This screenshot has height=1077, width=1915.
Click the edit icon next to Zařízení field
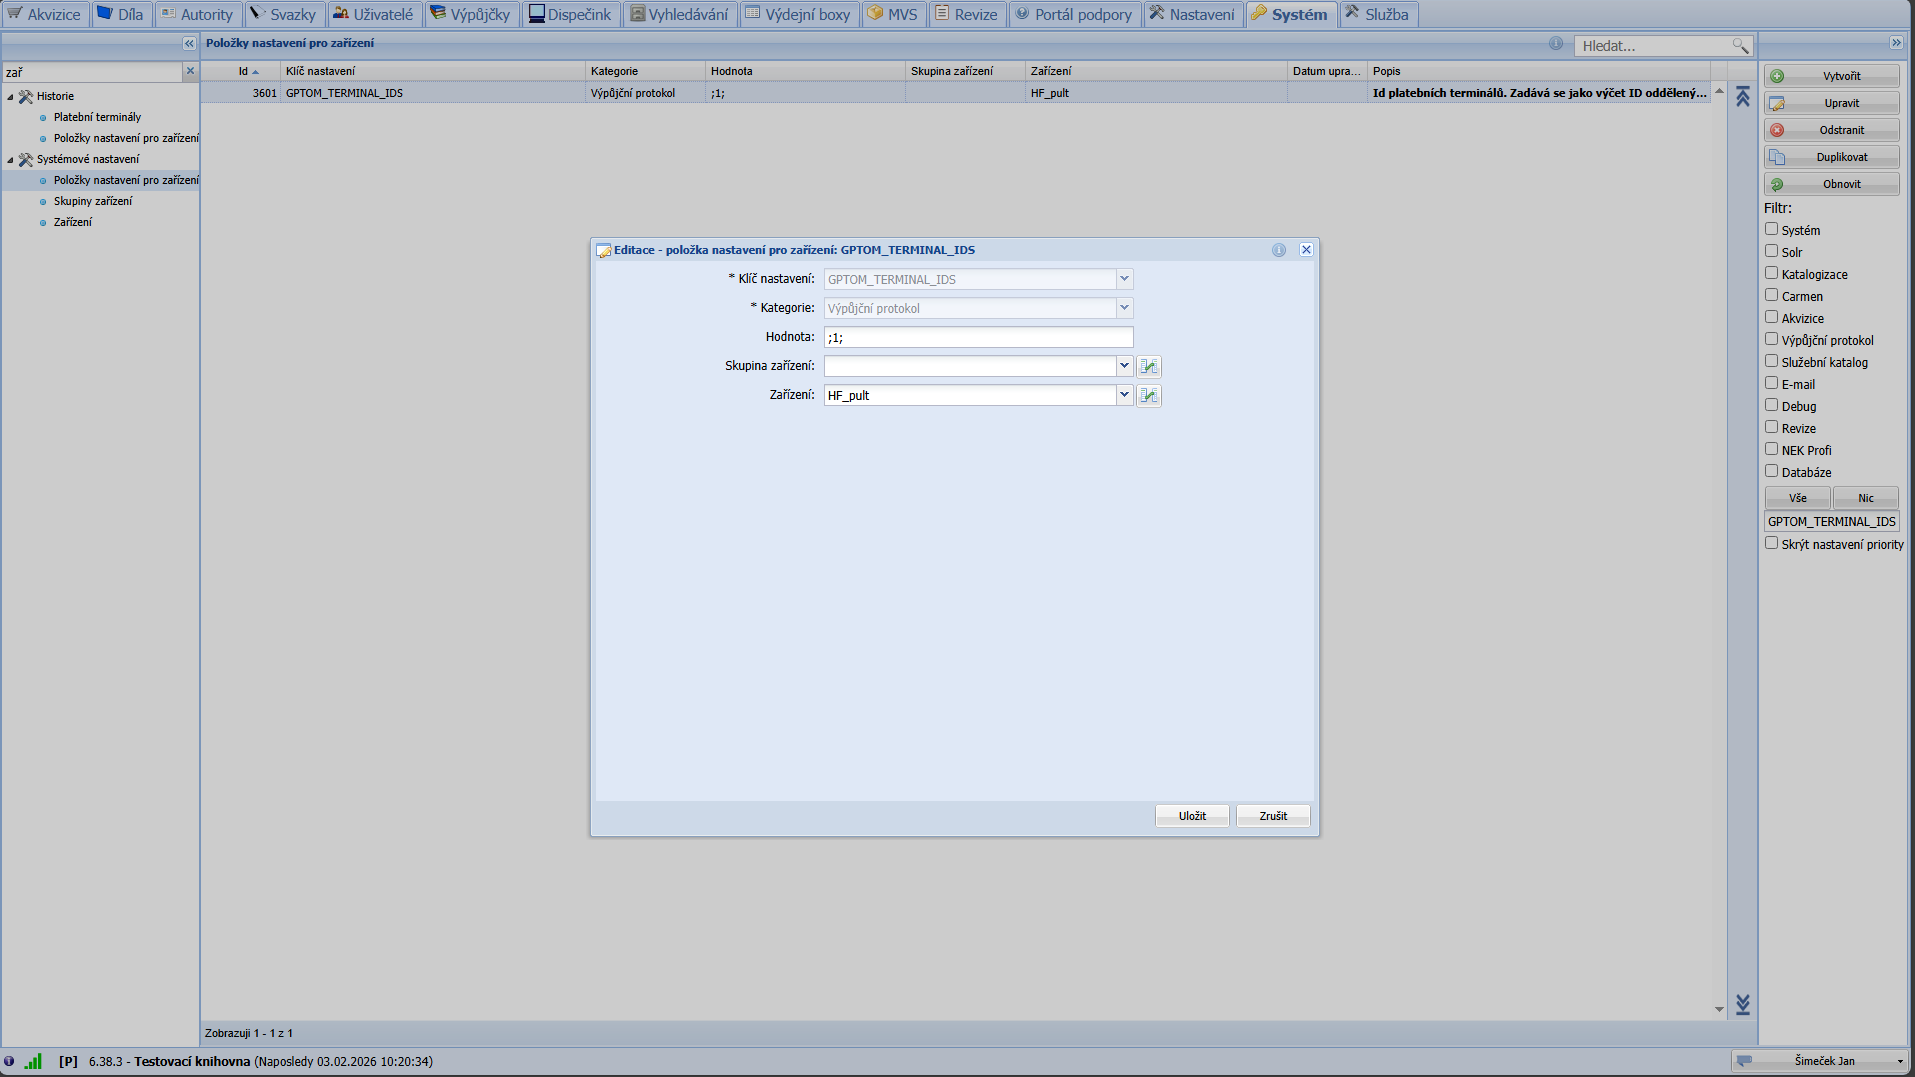tap(1149, 396)
